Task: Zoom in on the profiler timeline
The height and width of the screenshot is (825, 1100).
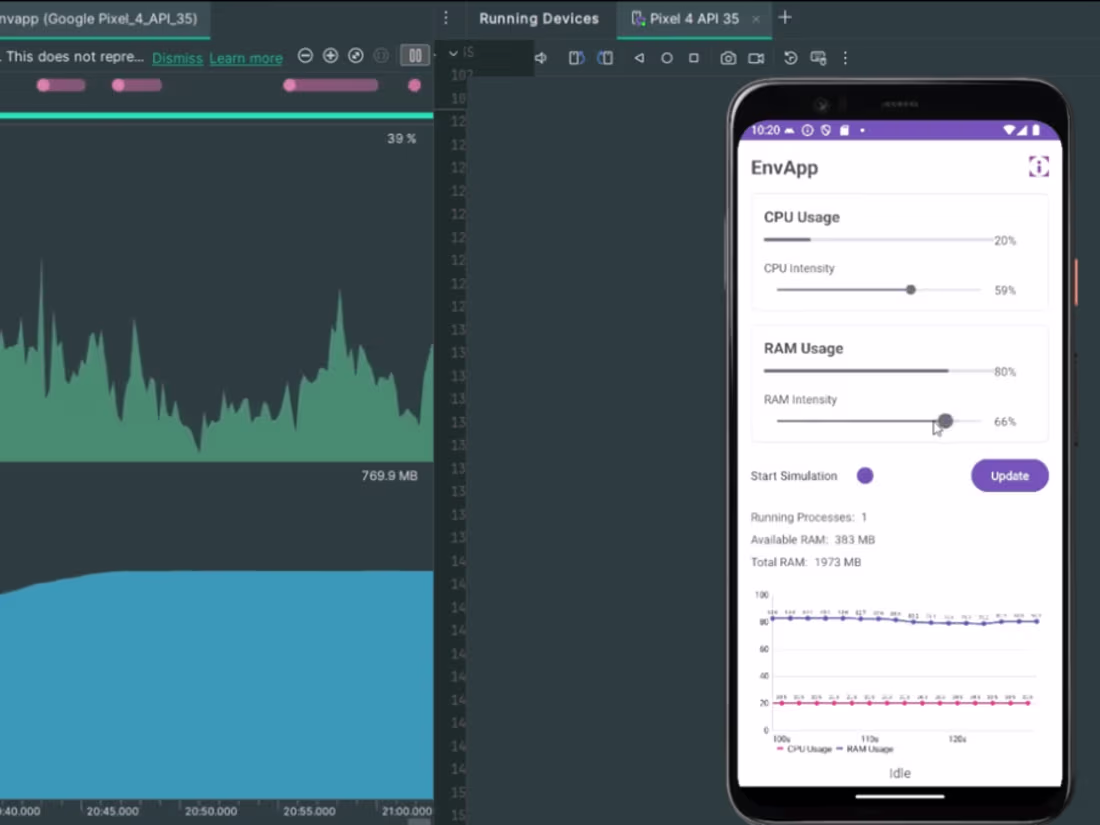Action: click(330, 56)
